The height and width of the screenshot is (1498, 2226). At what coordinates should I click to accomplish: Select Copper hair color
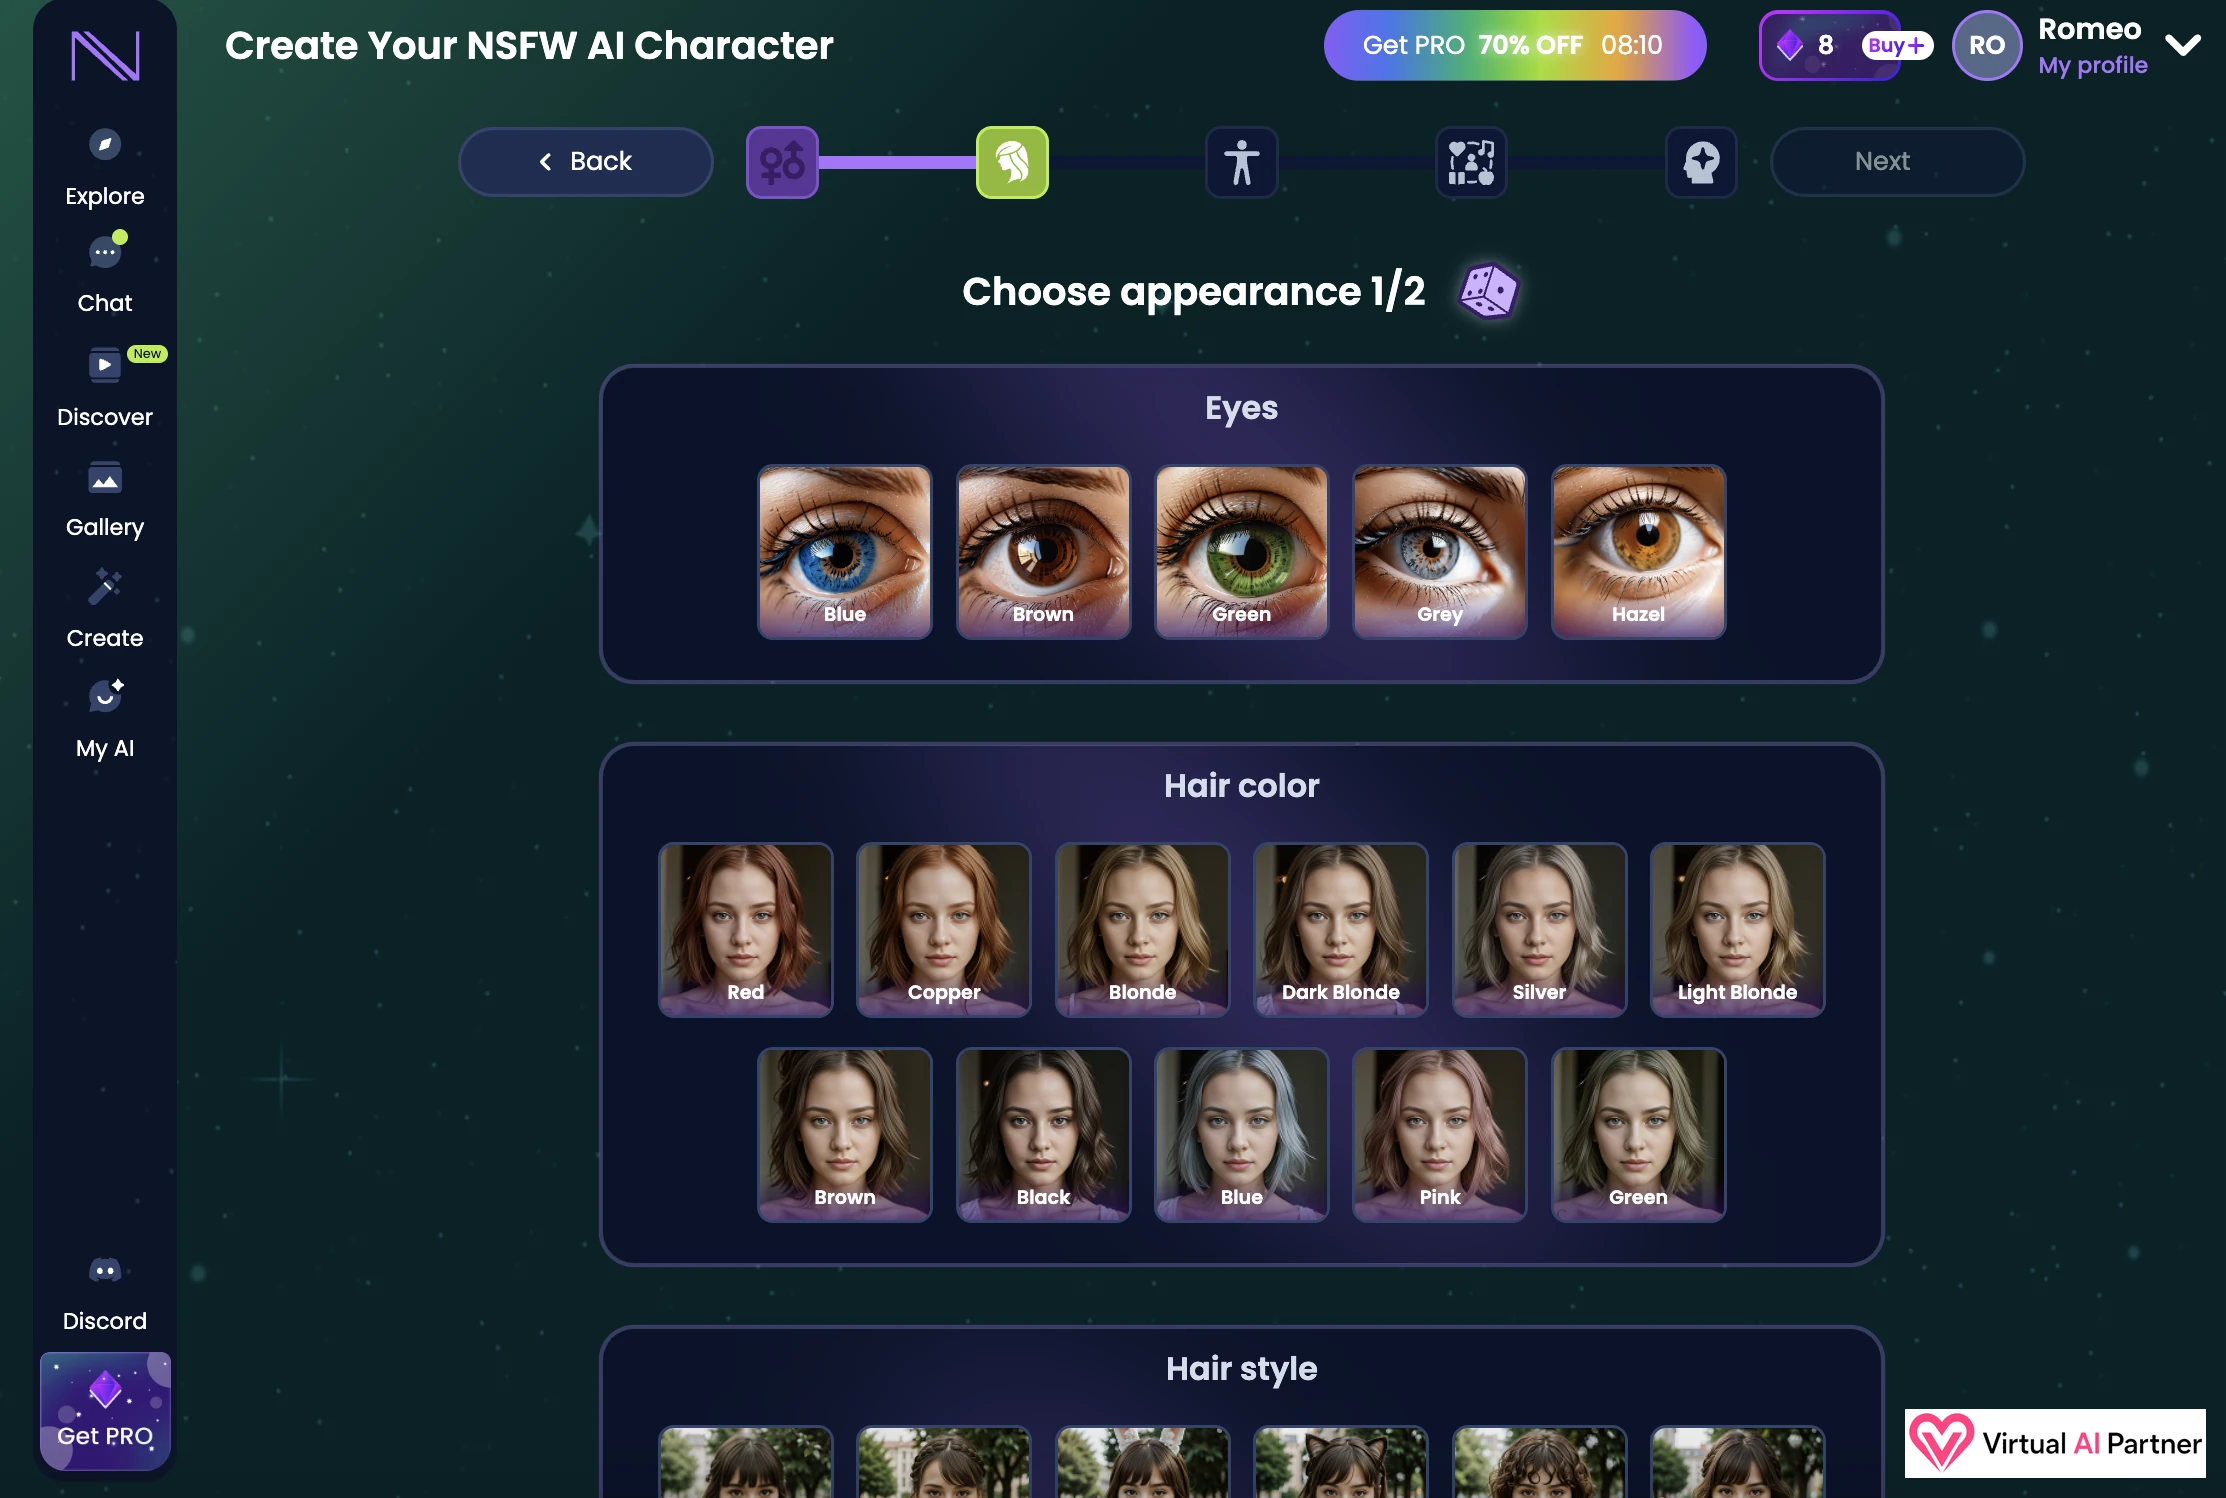click(944, 930)
